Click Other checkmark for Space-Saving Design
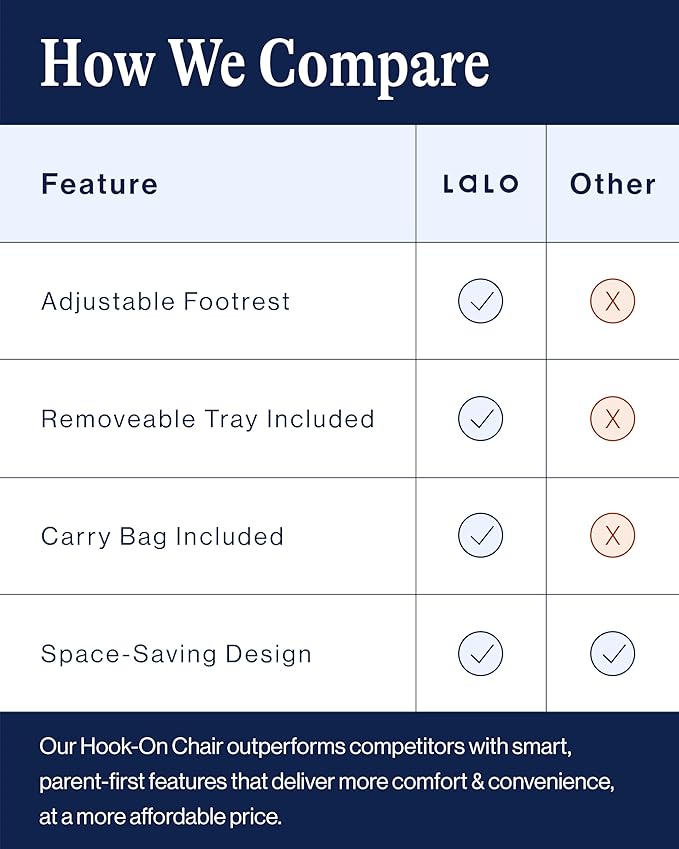 [x=612, y=654]
